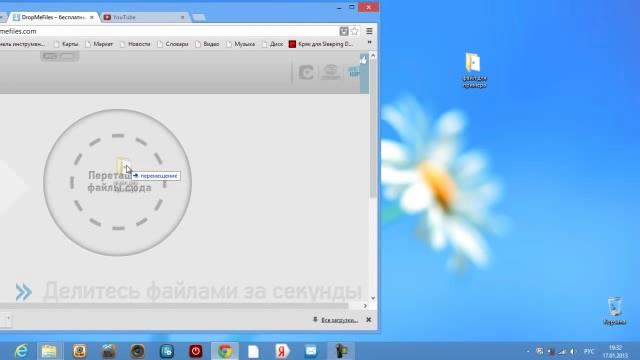
Task: Open the Action Center flag tray icon
Action: 539,351
